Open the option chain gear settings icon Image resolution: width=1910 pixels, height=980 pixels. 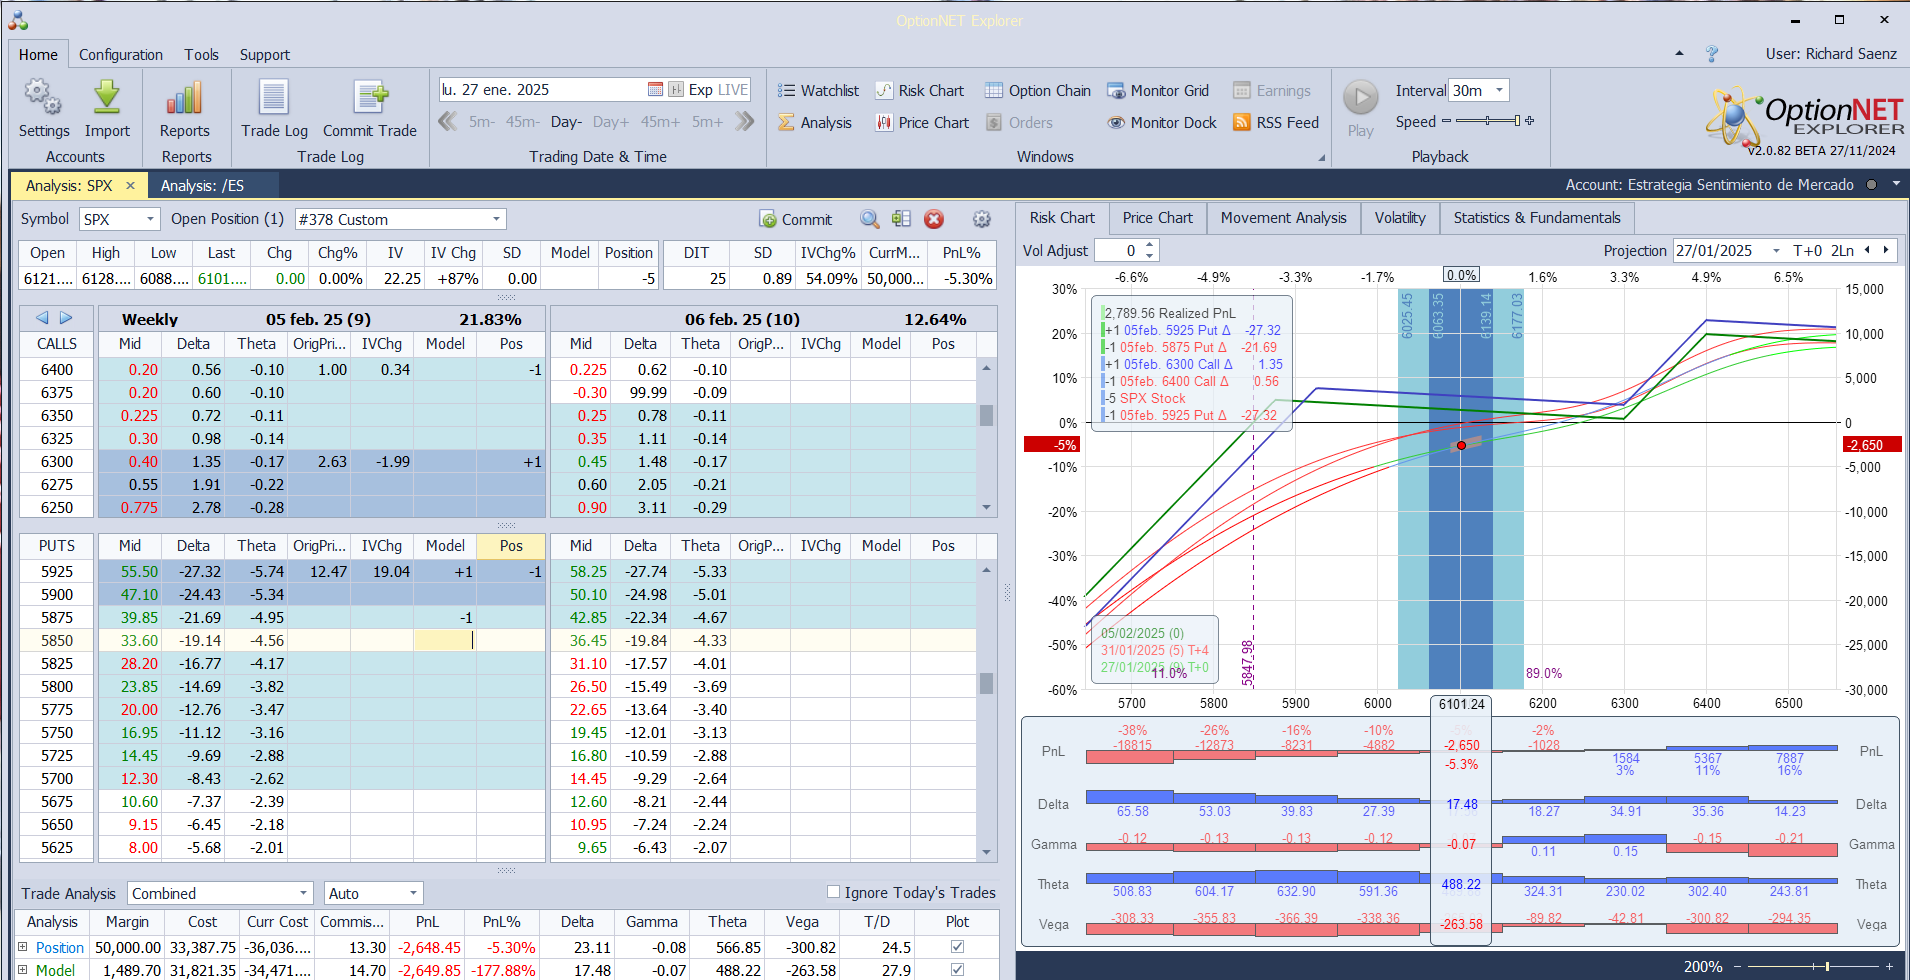coord(982,219)
